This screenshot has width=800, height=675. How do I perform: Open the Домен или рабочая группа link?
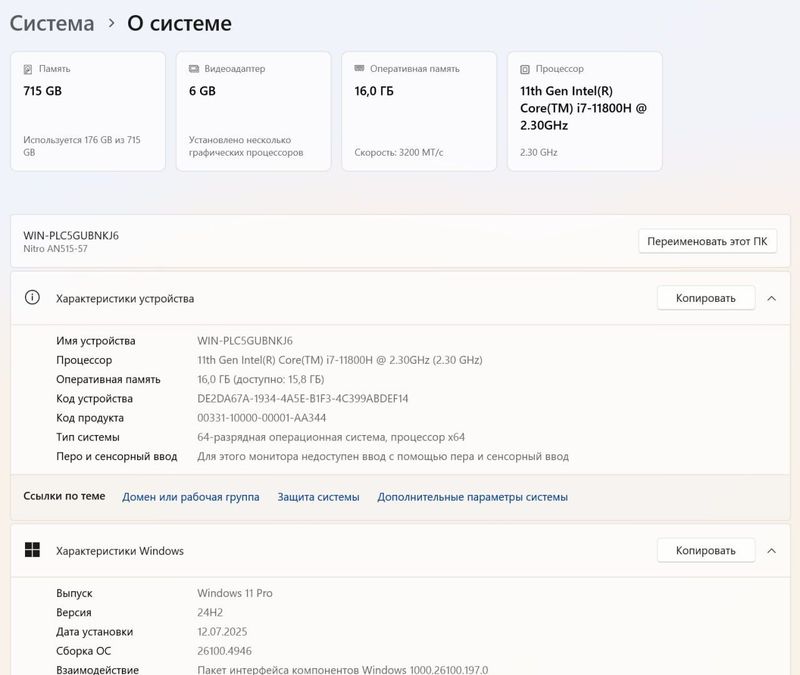[x=190, y=497]
